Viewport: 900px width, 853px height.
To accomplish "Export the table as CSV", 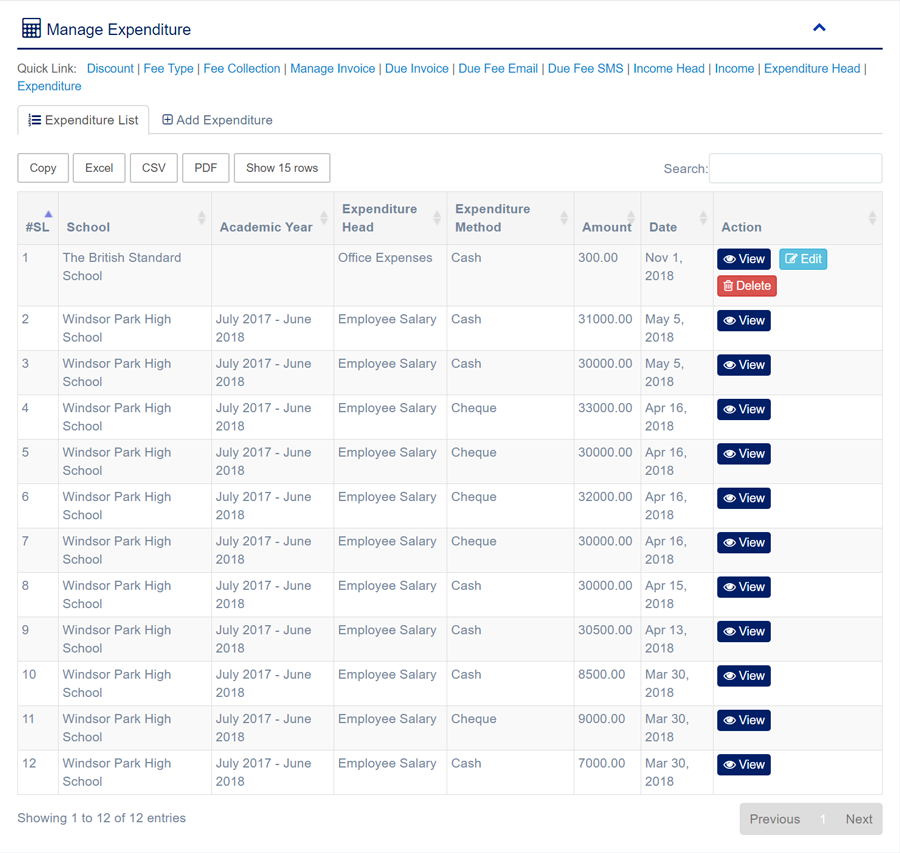I will point(153,168).
